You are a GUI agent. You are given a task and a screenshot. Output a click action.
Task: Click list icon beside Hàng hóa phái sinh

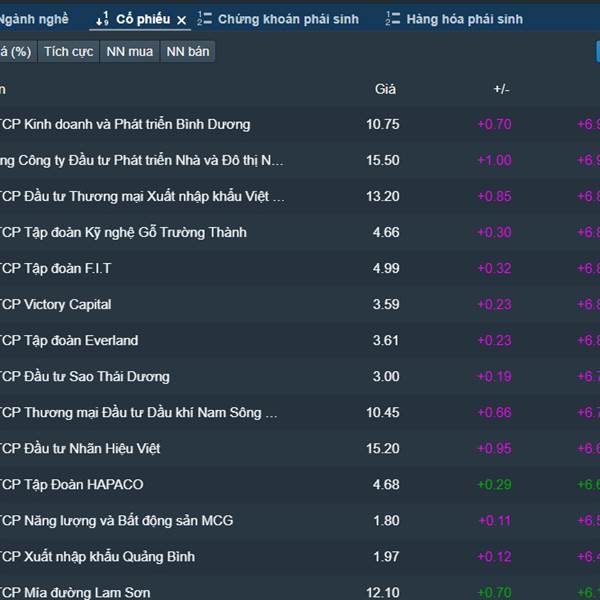(x=393, y=18)
